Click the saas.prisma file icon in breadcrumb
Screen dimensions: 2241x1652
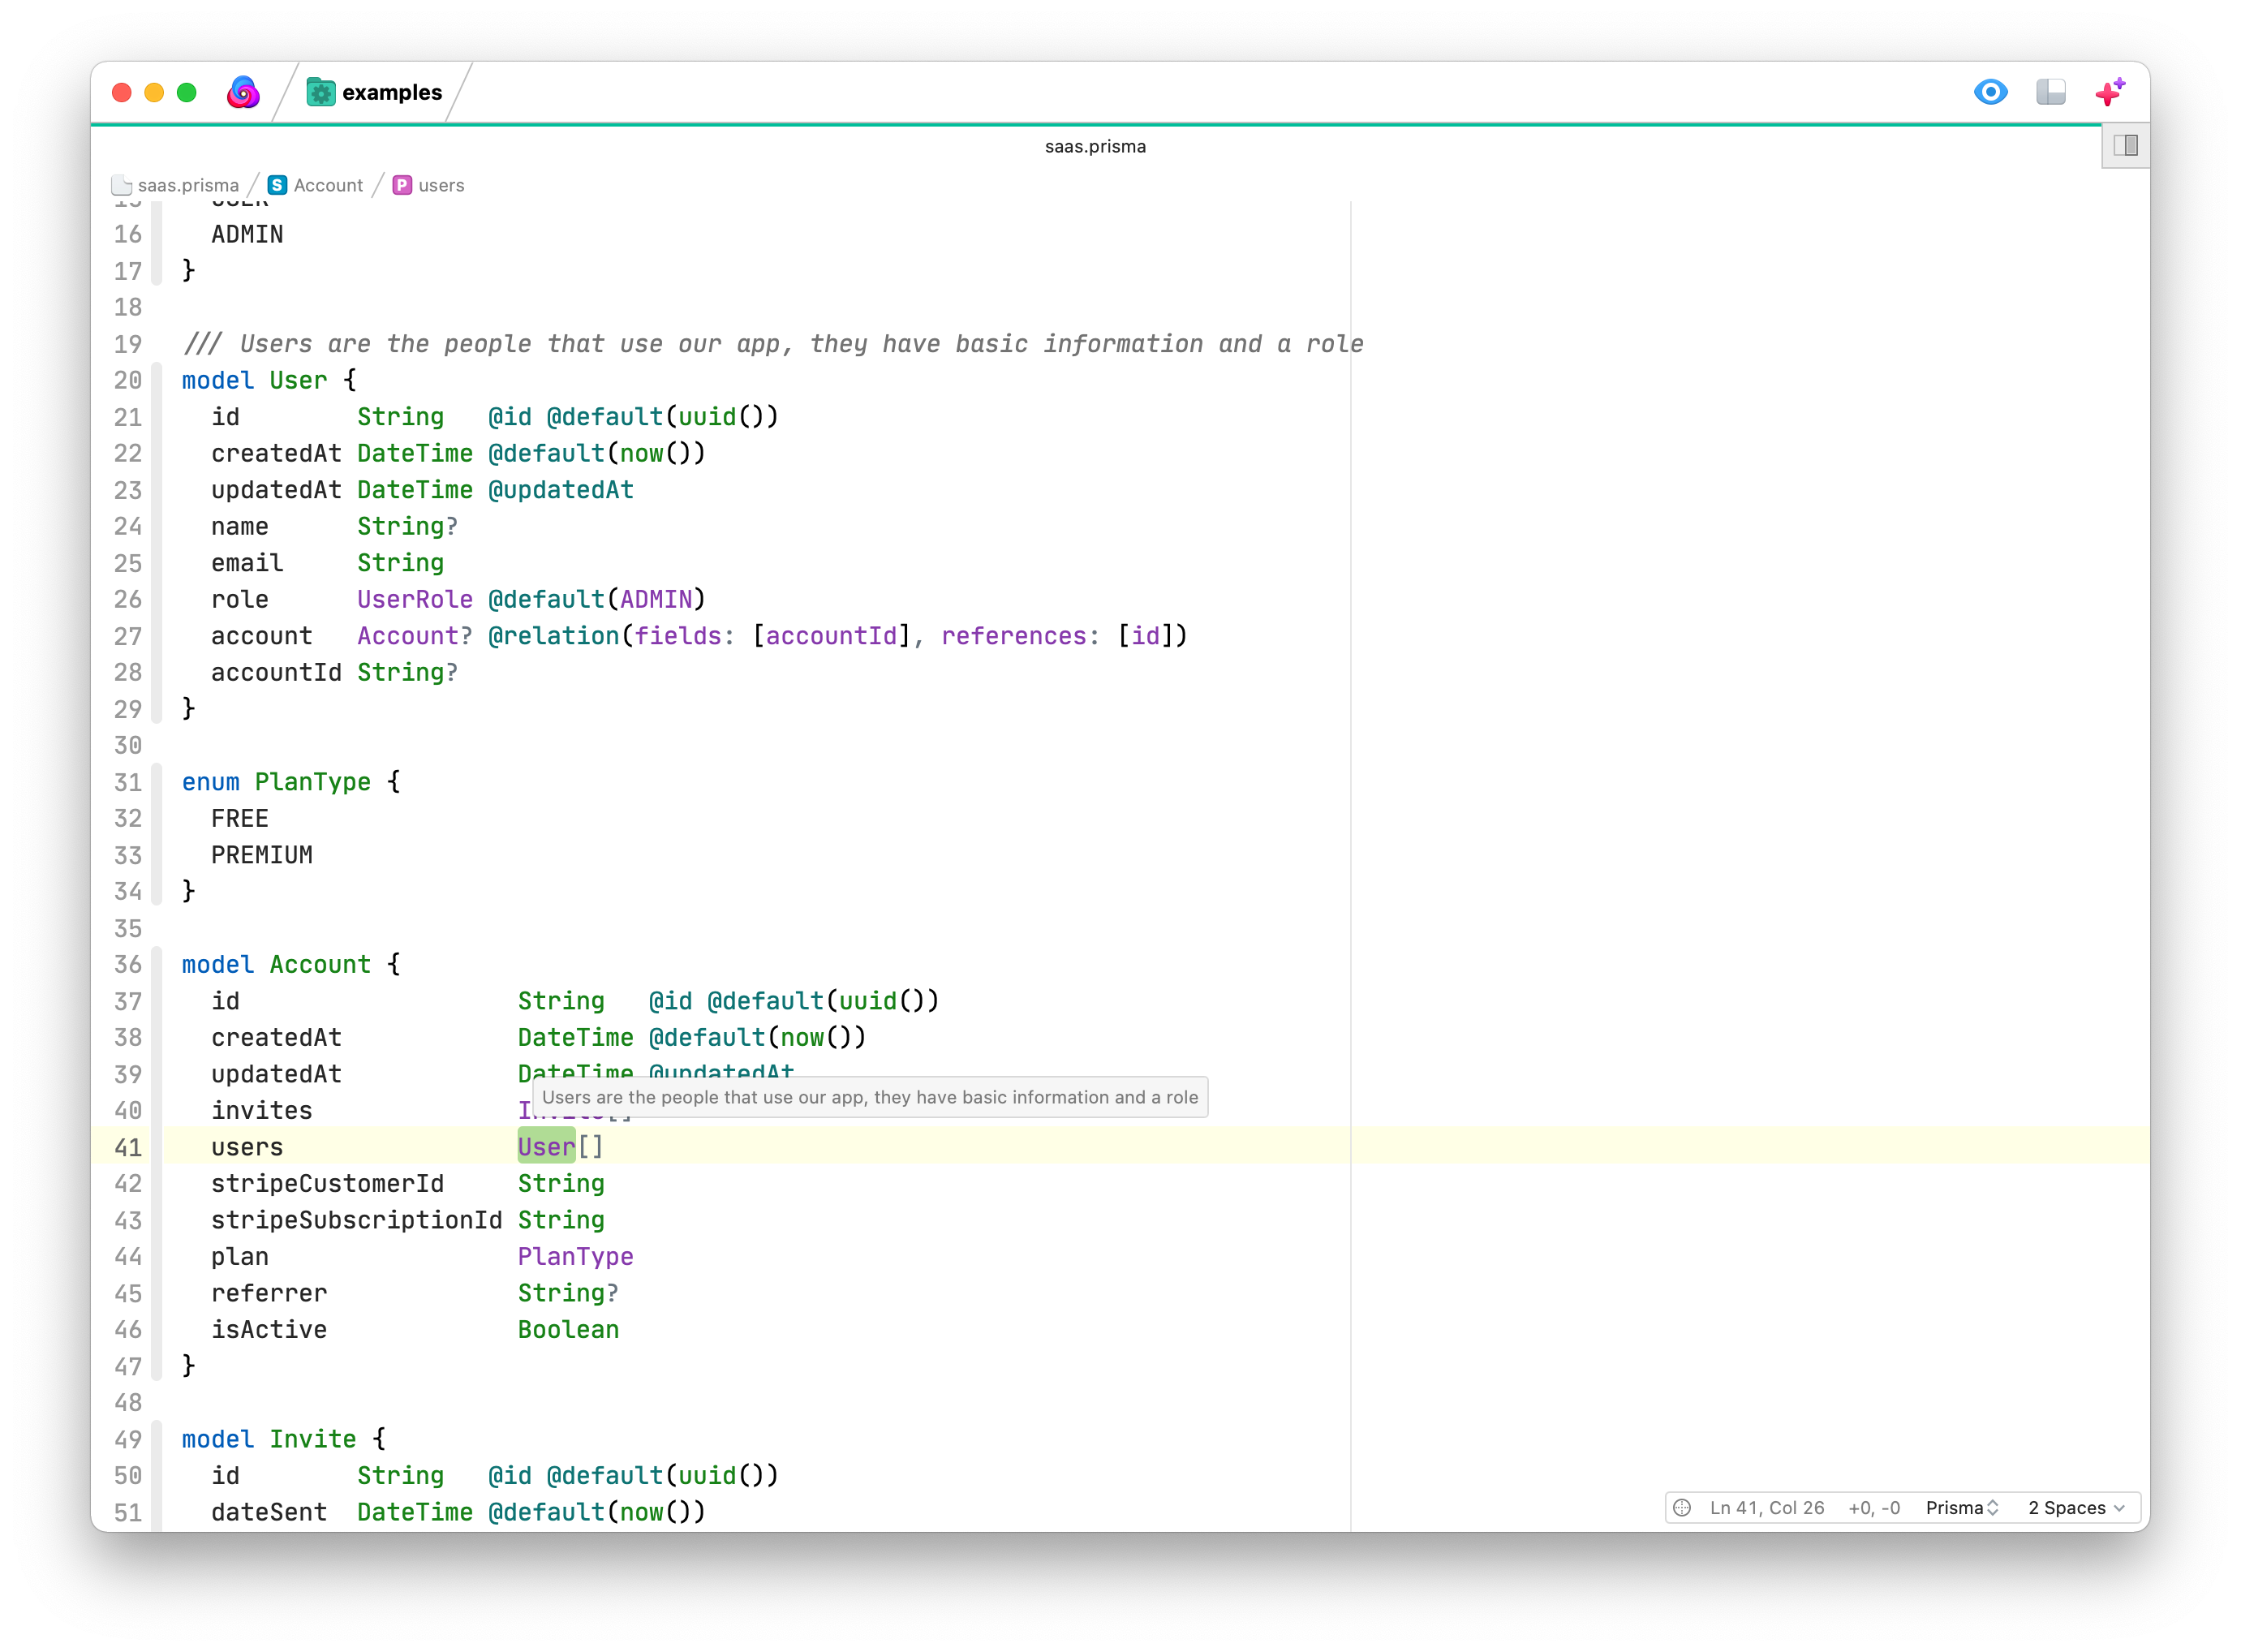pyautogui.click(x=122, y=186)
